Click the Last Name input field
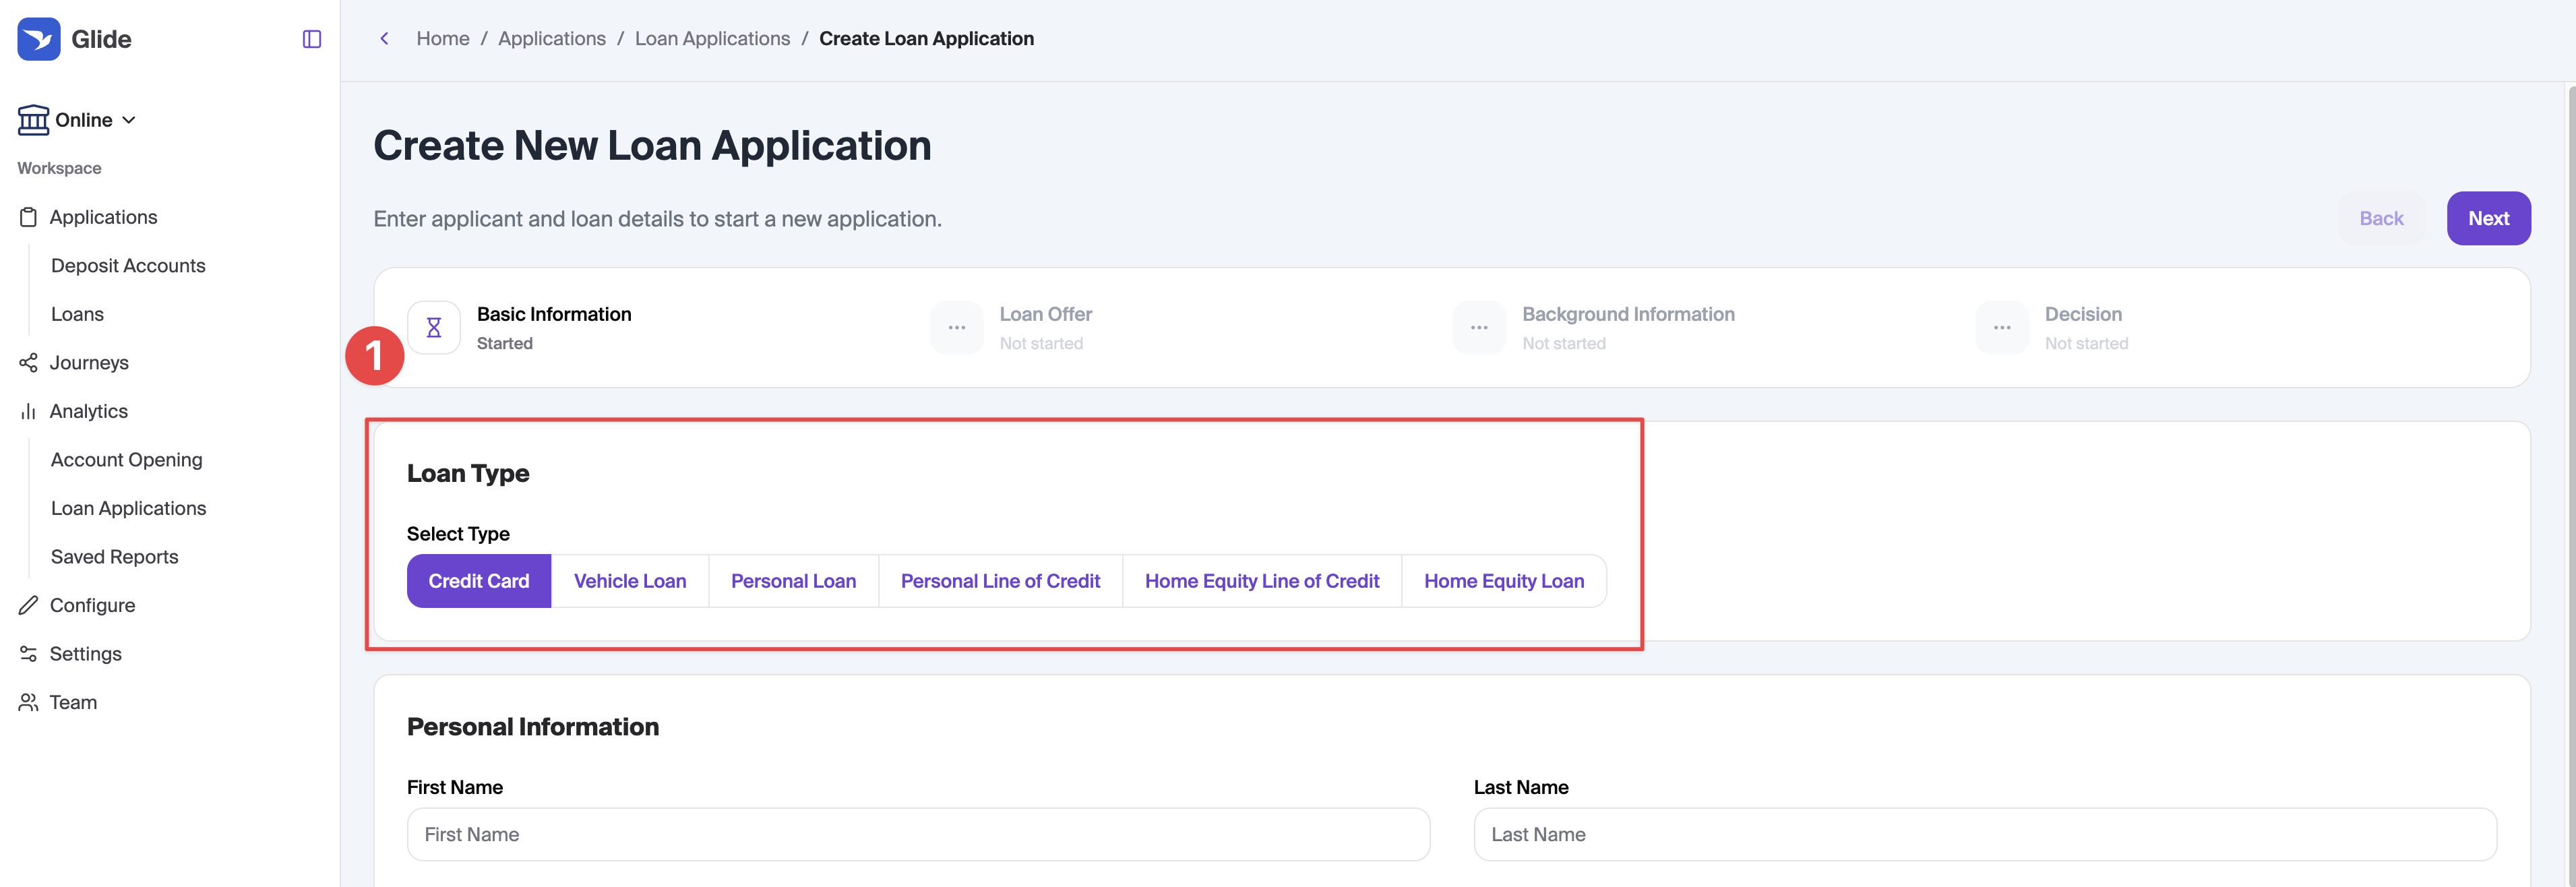This screenshot has width=2576, height=887. pos(1985,834)
